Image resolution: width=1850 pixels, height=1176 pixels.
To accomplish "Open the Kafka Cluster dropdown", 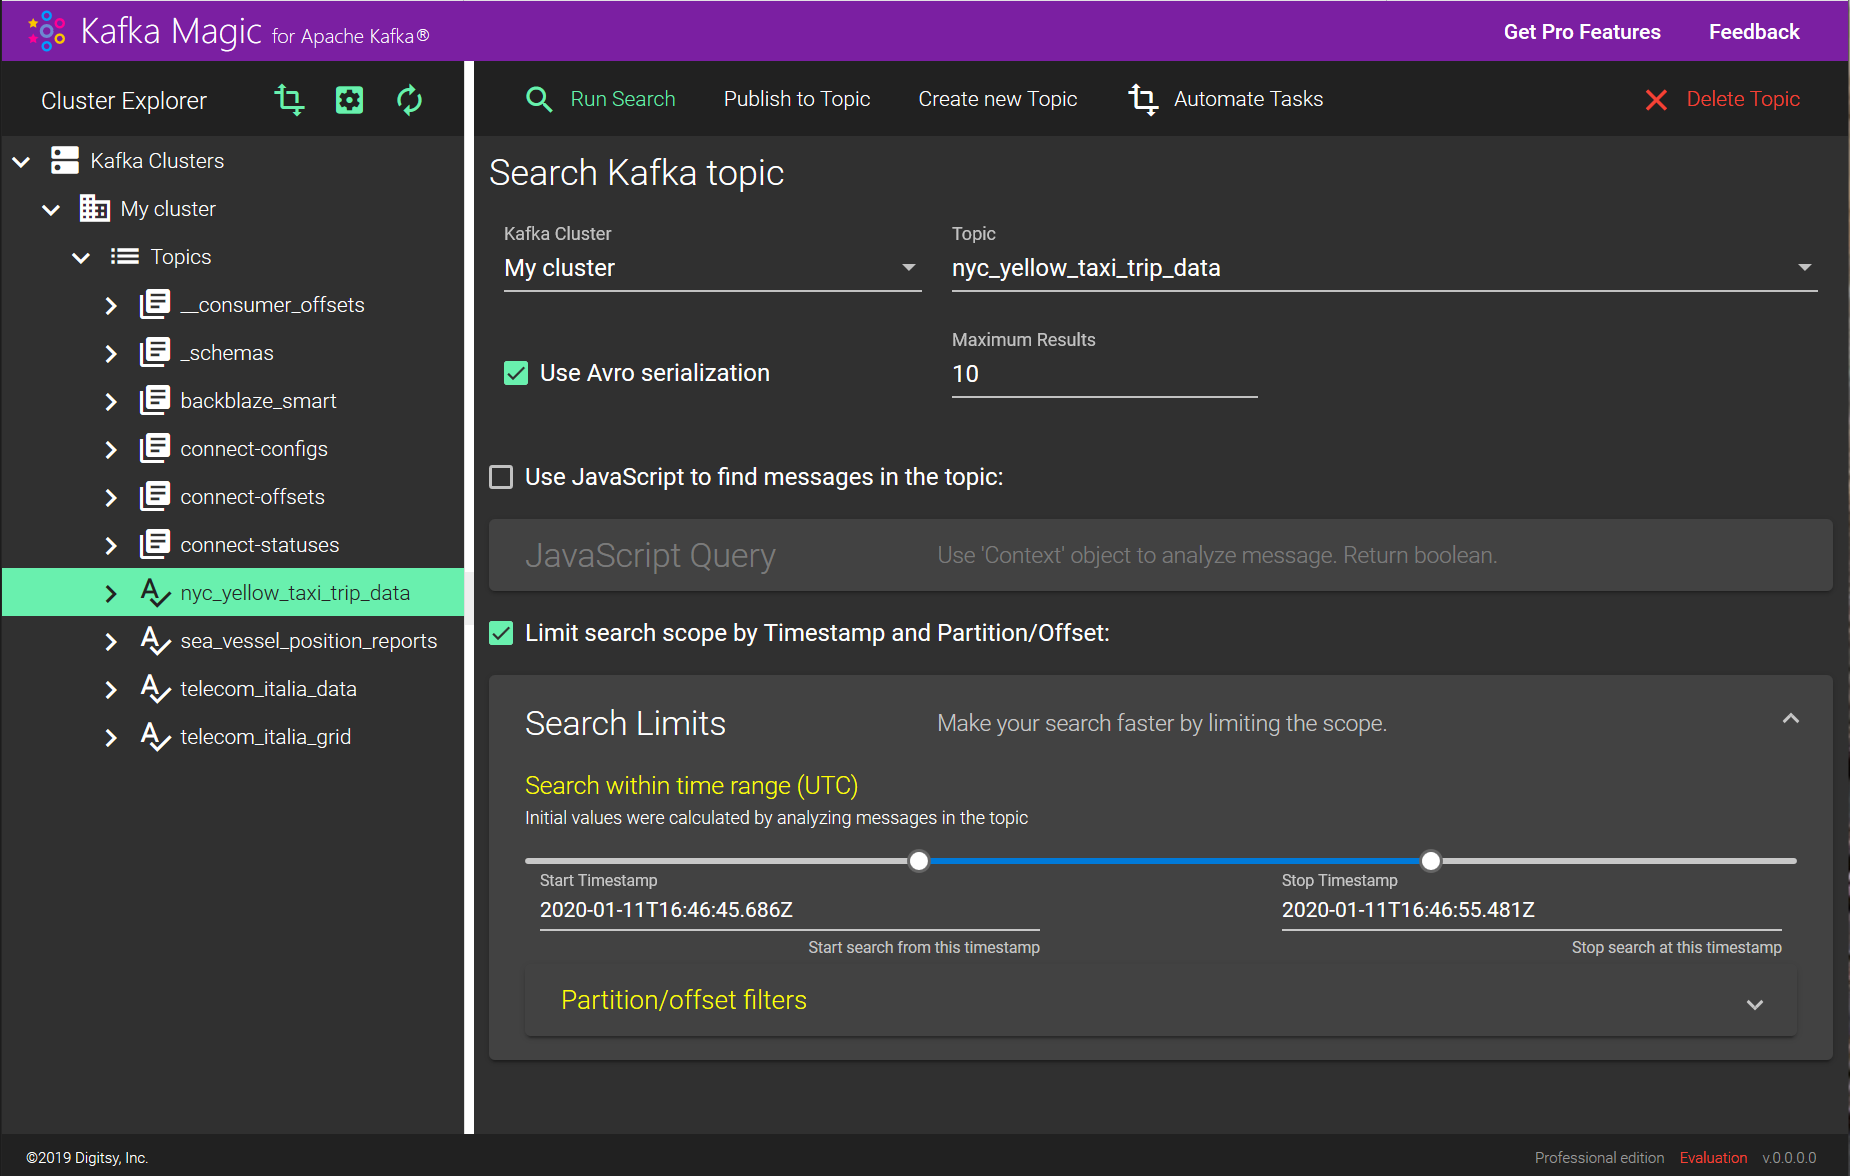I will (x=712, y=268).
